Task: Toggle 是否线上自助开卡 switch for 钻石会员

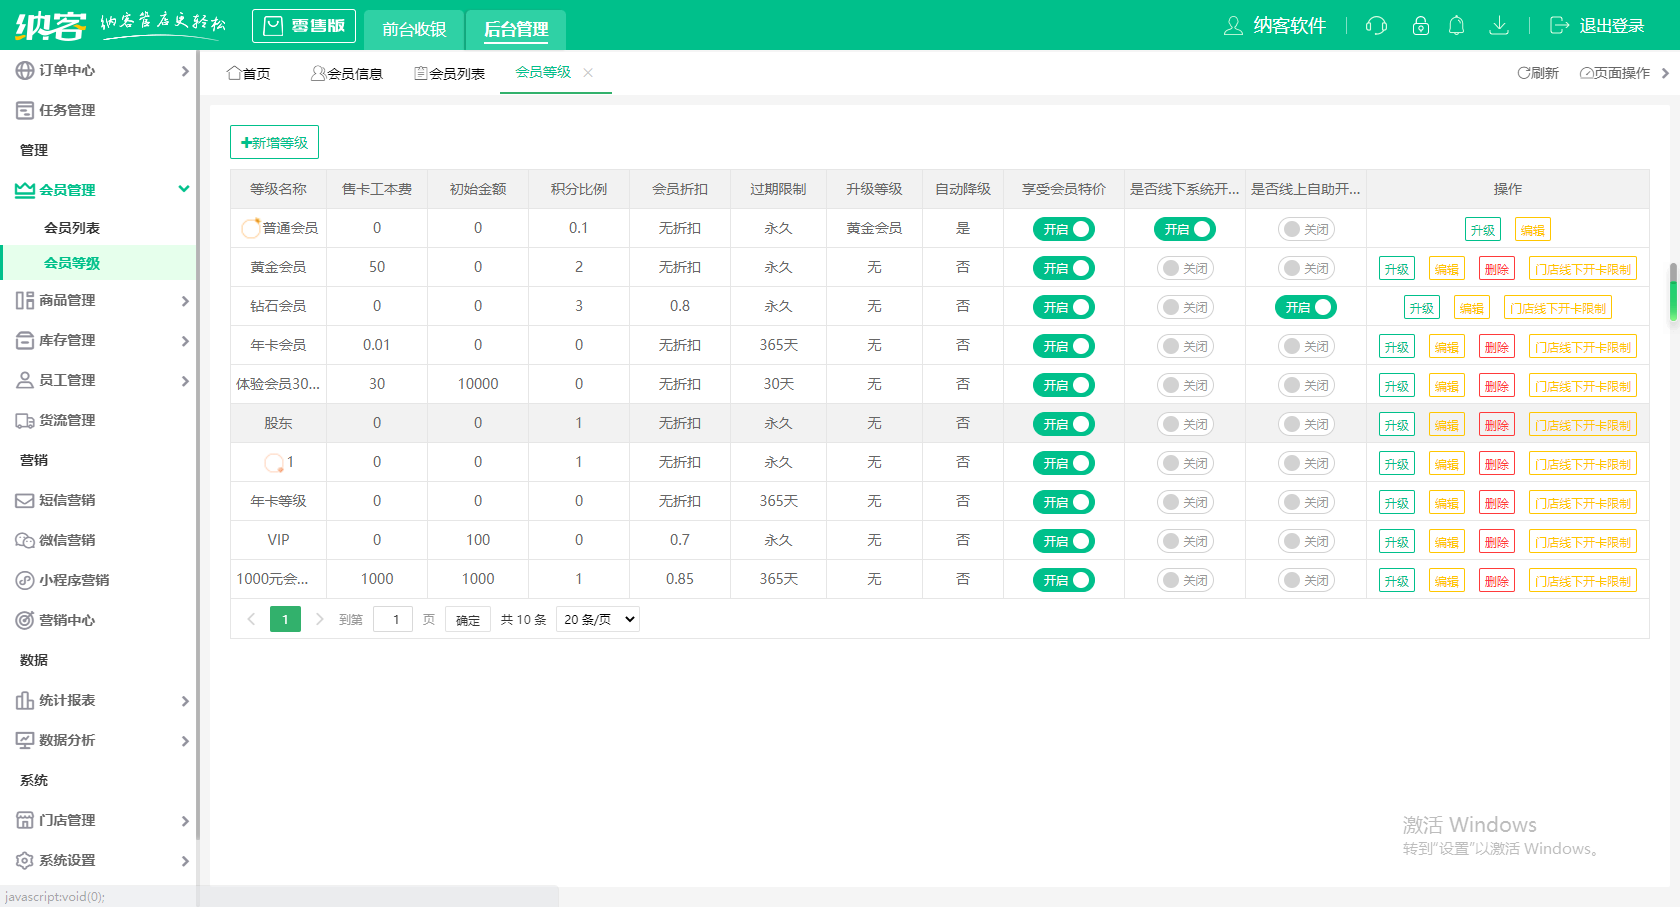Action: [x=1305, y=307]
